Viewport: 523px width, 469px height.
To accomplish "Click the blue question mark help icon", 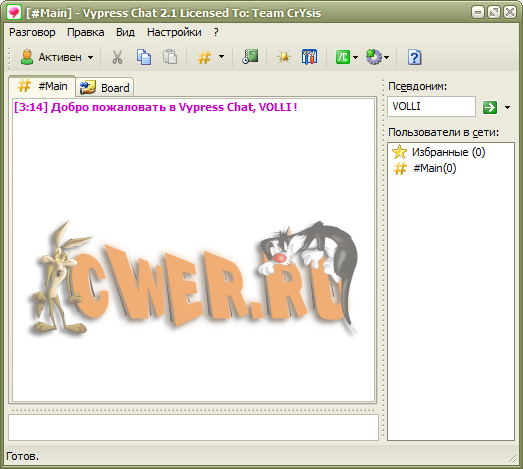I will pyautogui.click(x=415, y=57).
